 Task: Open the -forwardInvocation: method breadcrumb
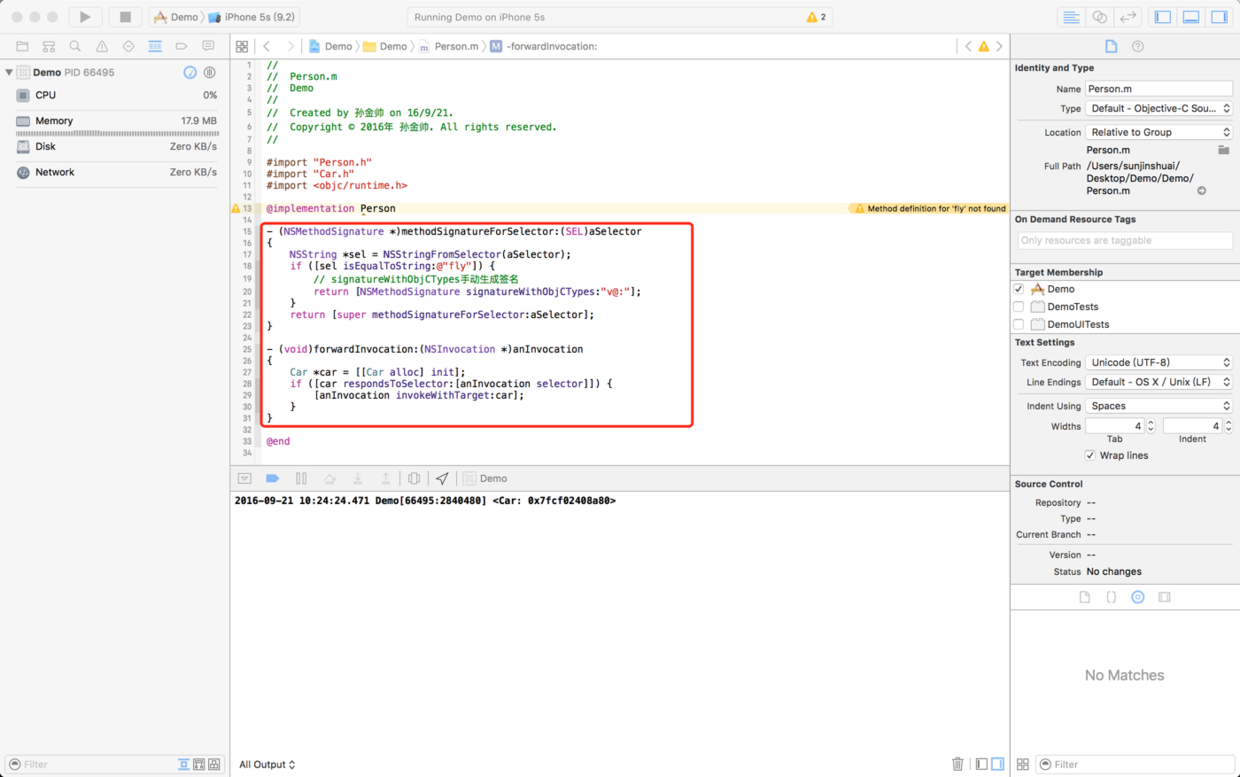[x=543, y=46]
